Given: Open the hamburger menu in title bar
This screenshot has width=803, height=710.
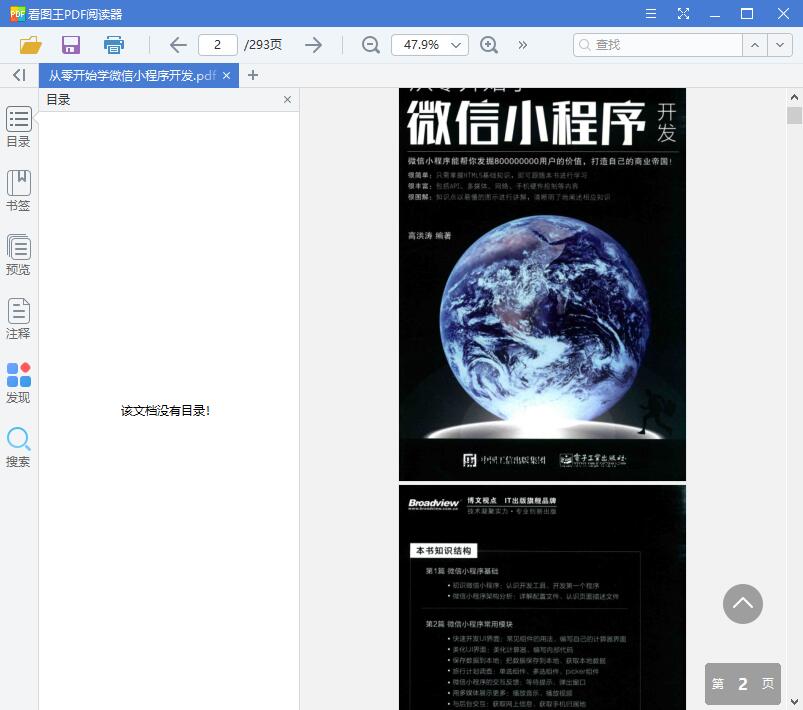Looking at the screenshot, I should [651, 13].
